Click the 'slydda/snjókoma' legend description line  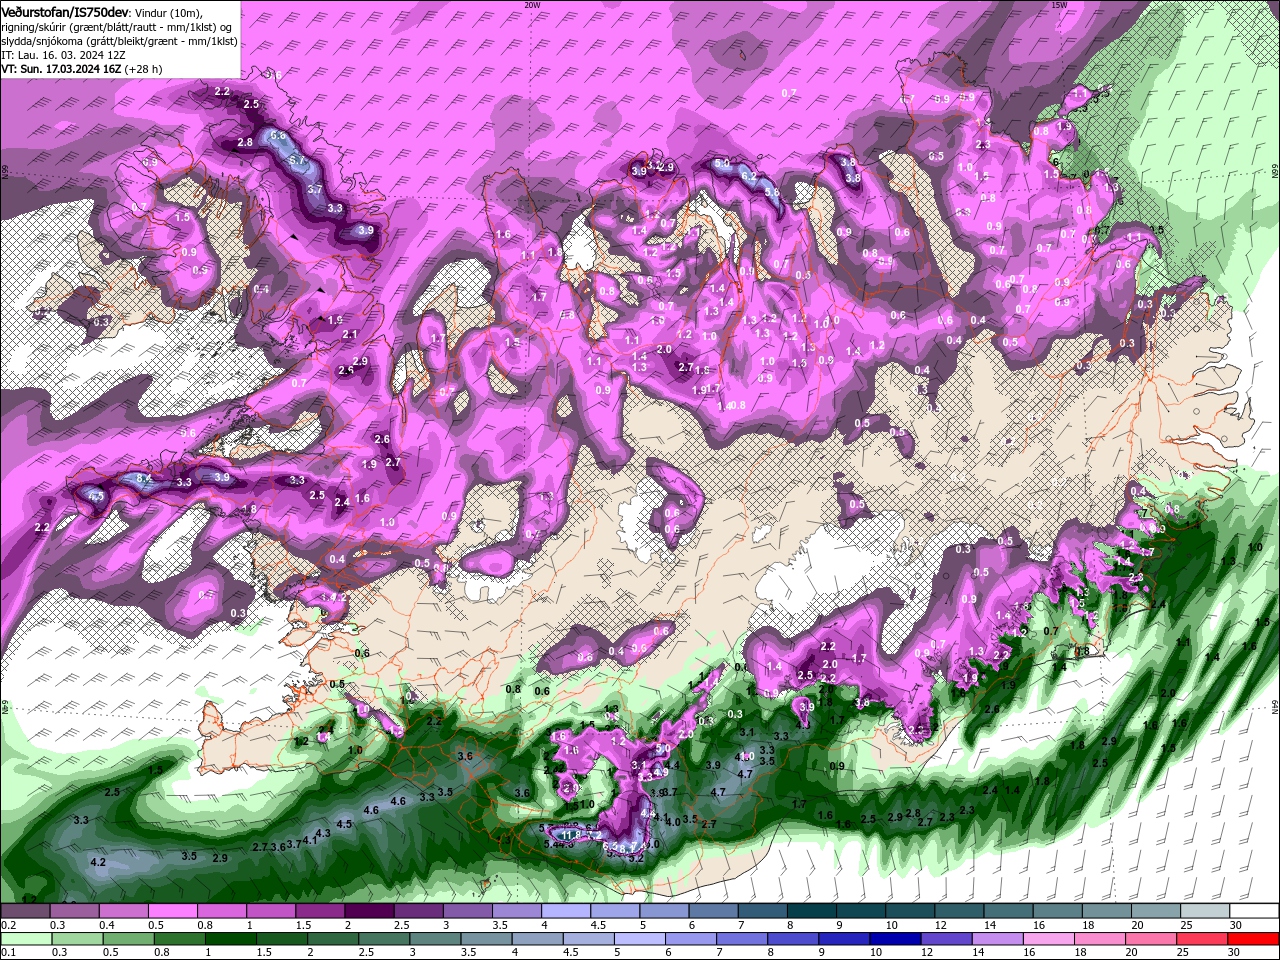tap(119, 40)
